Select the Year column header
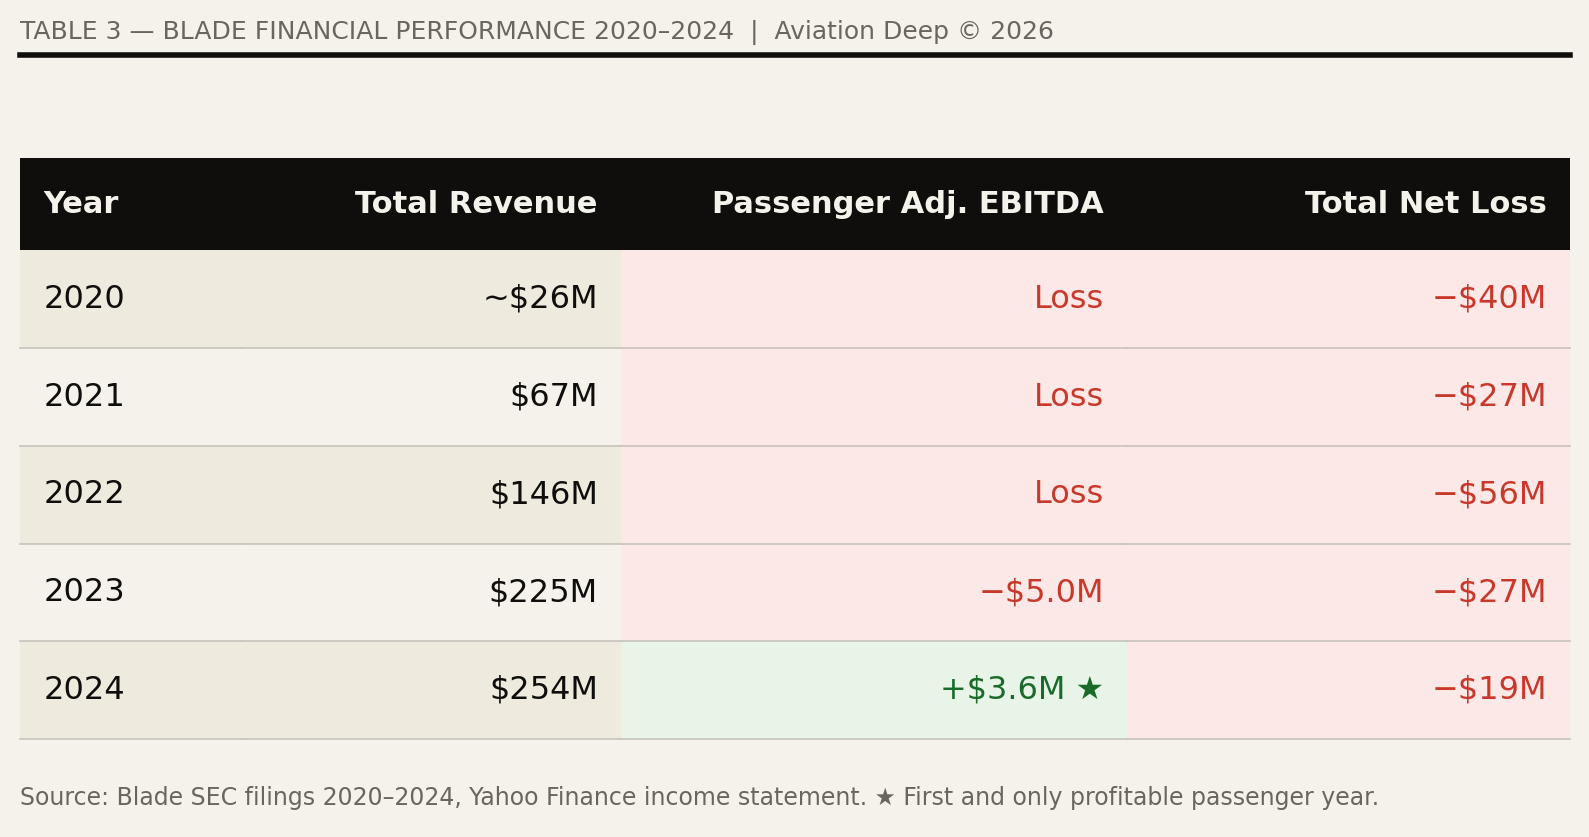Viewport: 1589px width, 837px height. [81, 204]
